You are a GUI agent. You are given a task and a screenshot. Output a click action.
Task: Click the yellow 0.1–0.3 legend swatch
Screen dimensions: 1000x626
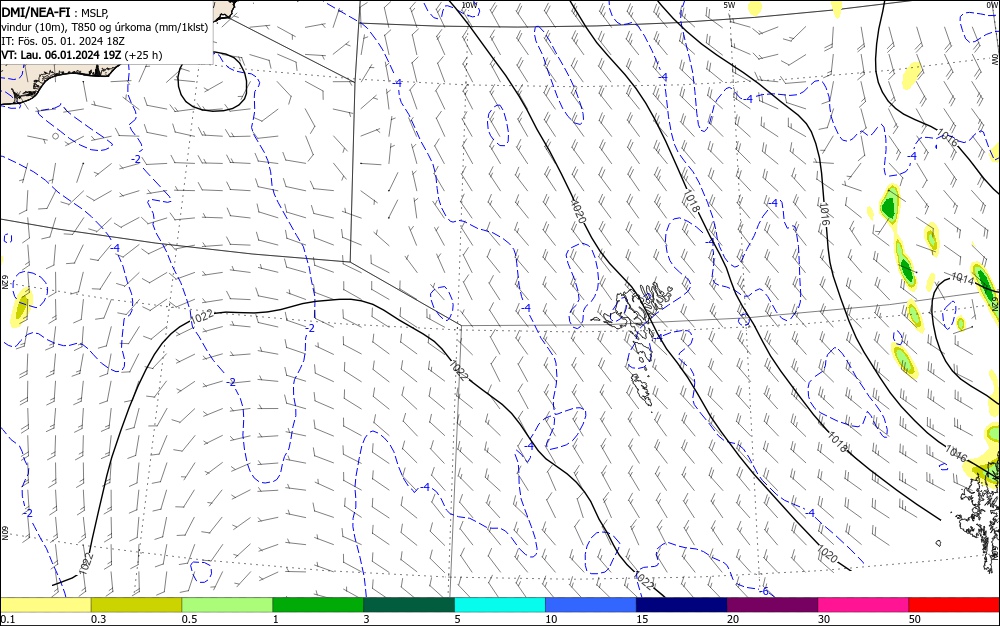click(x=45, y=605)
